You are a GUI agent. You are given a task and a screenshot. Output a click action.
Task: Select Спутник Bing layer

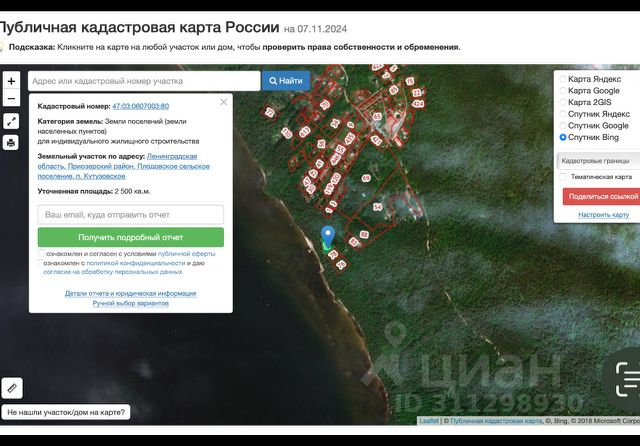562,138
